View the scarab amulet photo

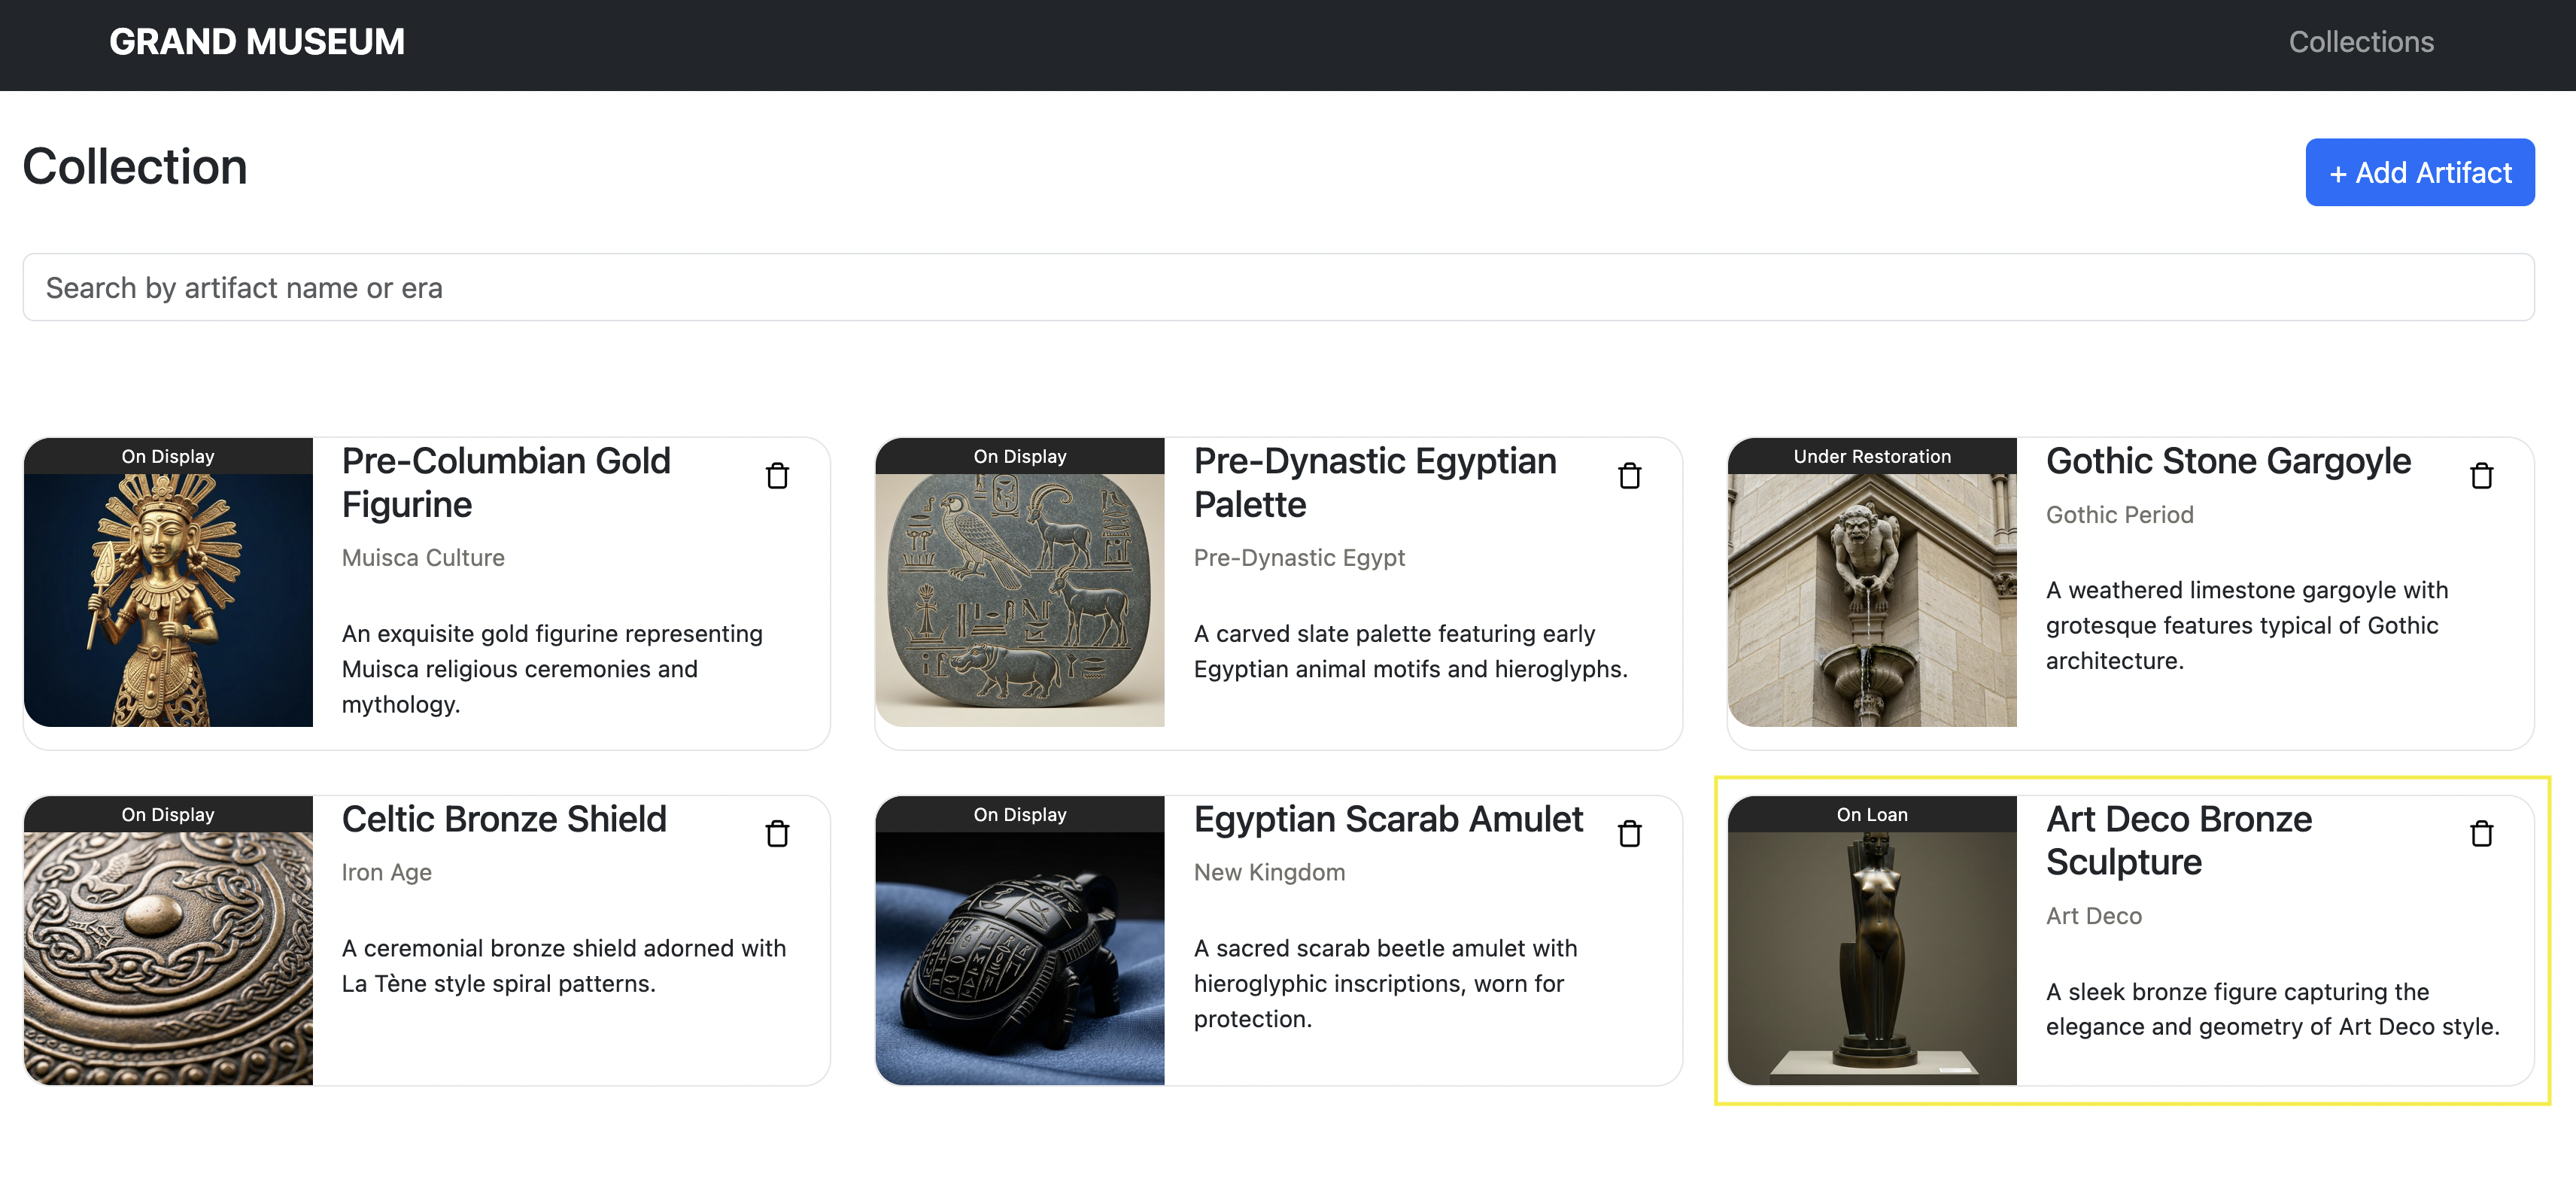pos(1019,958)
